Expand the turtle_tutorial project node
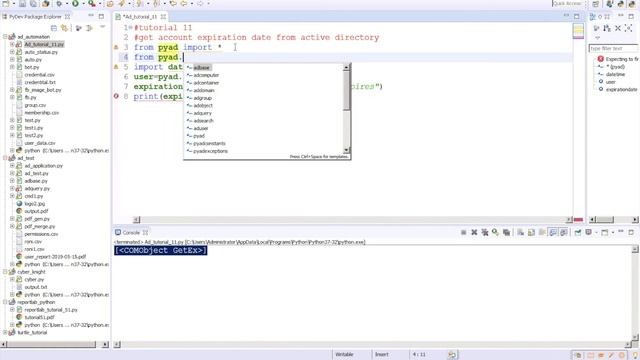The height and width of the screenshot is (360, 640). click(x=5, y=333)
